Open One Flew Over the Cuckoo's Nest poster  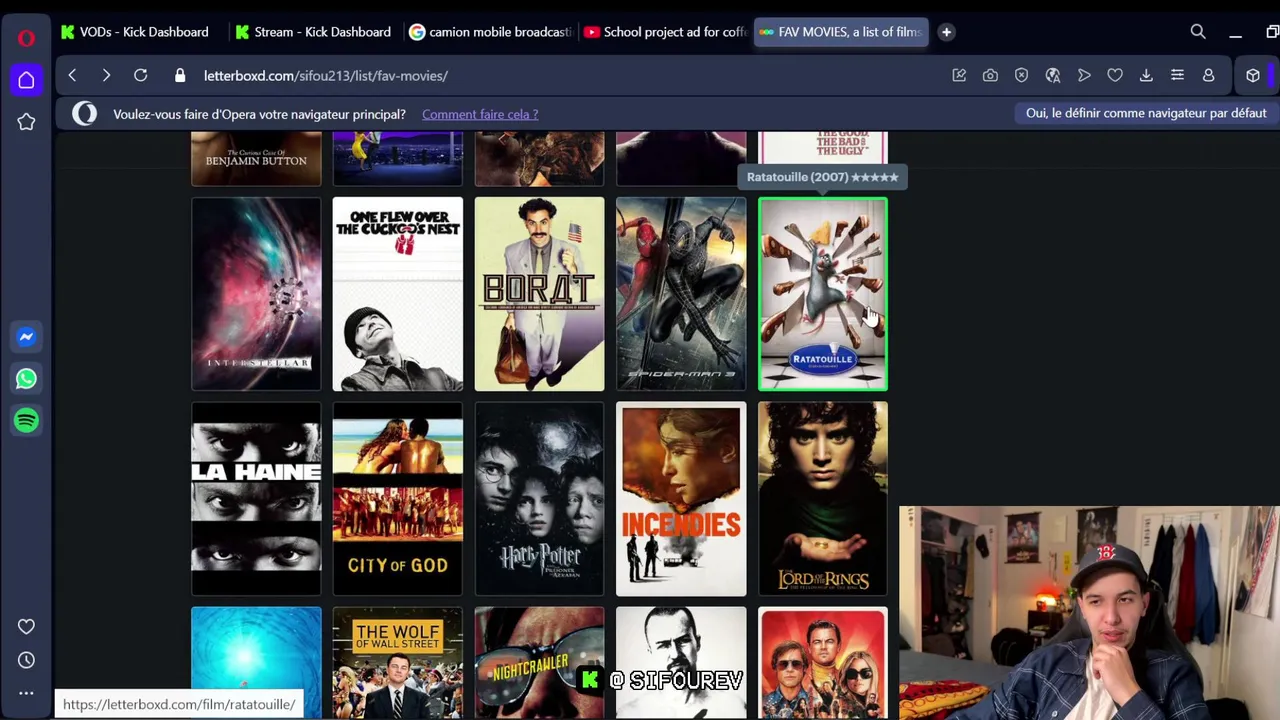[398, 294]
